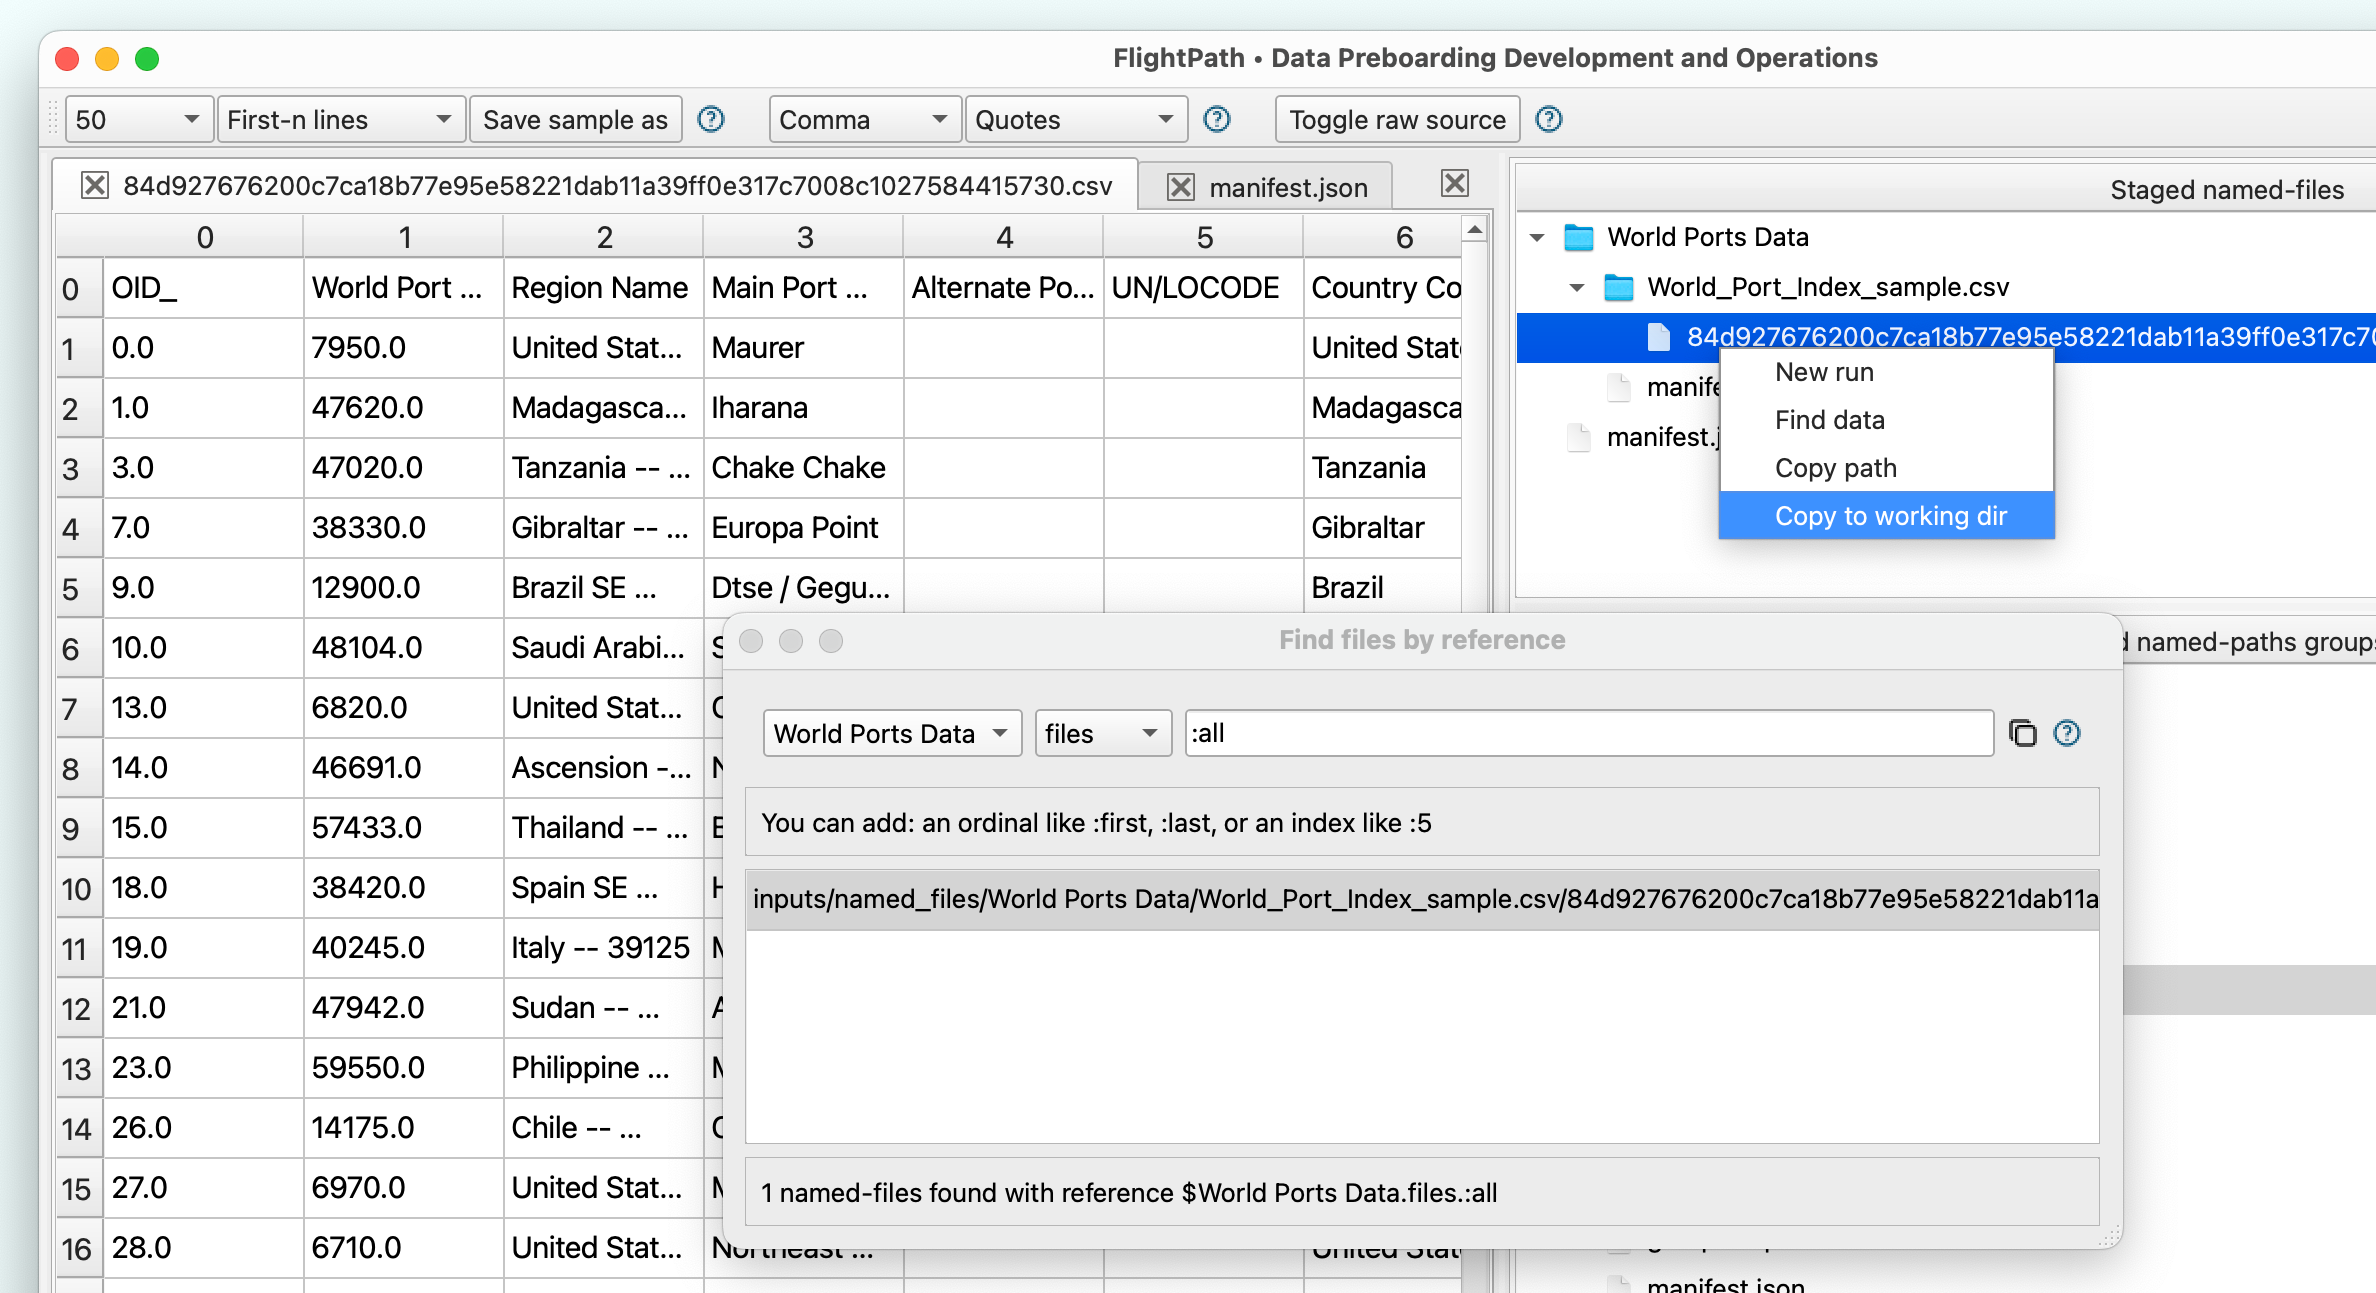Click the :all reference input field
This screenshot has height=1293, width=2376.
coord(1589,734)
